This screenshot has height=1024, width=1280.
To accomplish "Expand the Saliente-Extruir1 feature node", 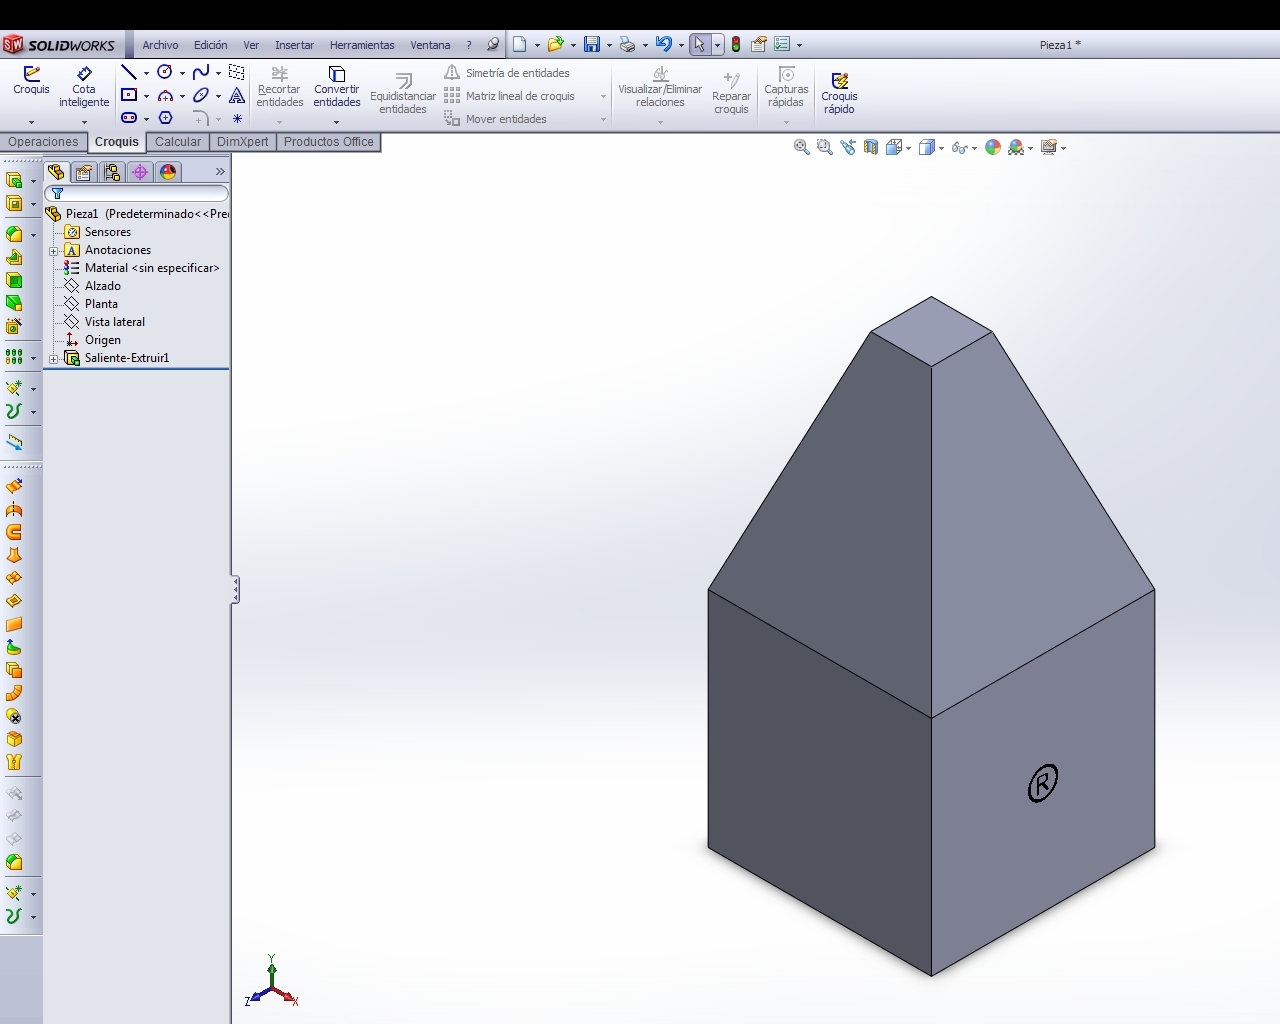I will [x=54, y=358].
